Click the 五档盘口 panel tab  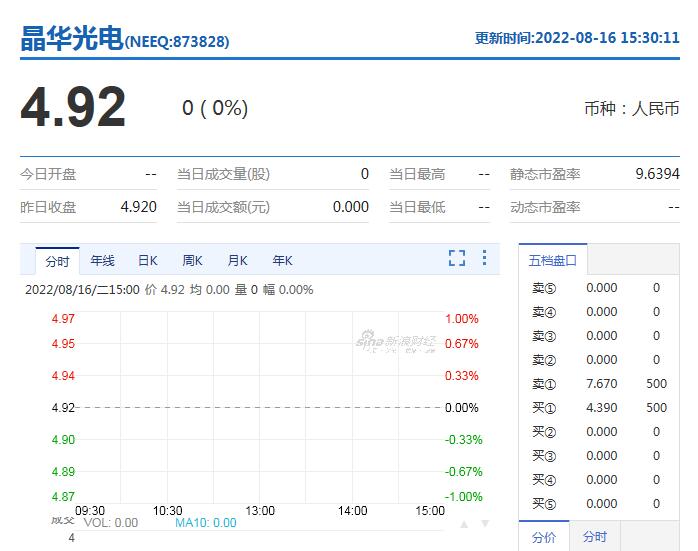(x=554, y=261)
